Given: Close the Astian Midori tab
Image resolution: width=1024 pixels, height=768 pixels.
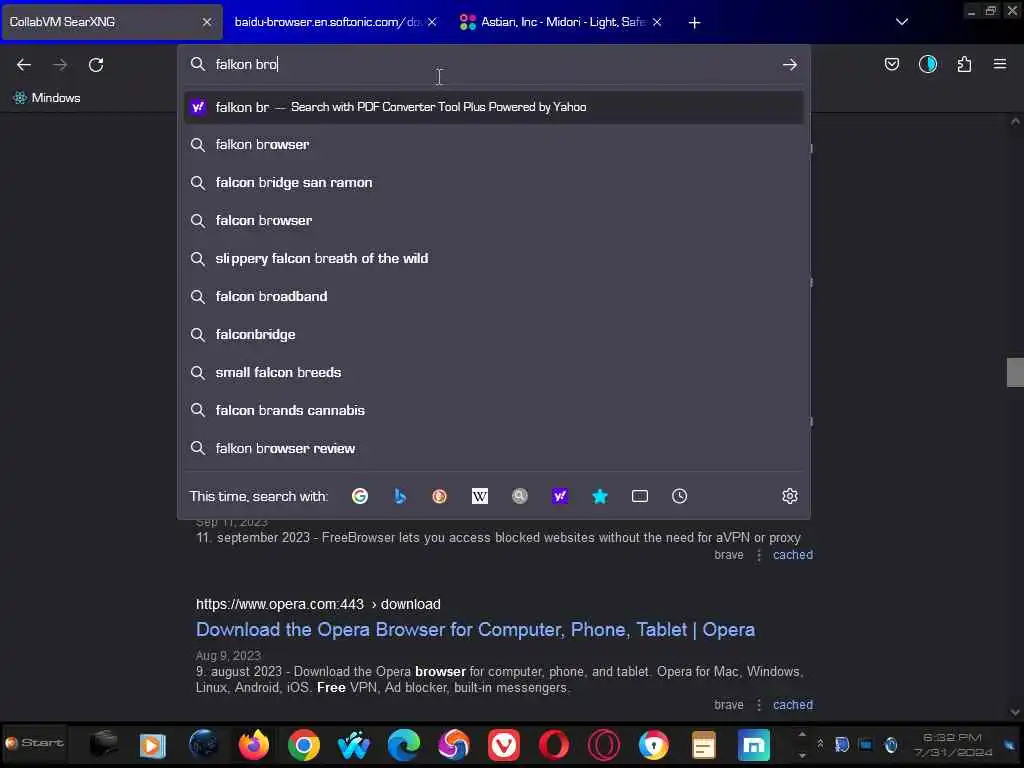Looking at the screenshot, I should click(x=657, y=22).
